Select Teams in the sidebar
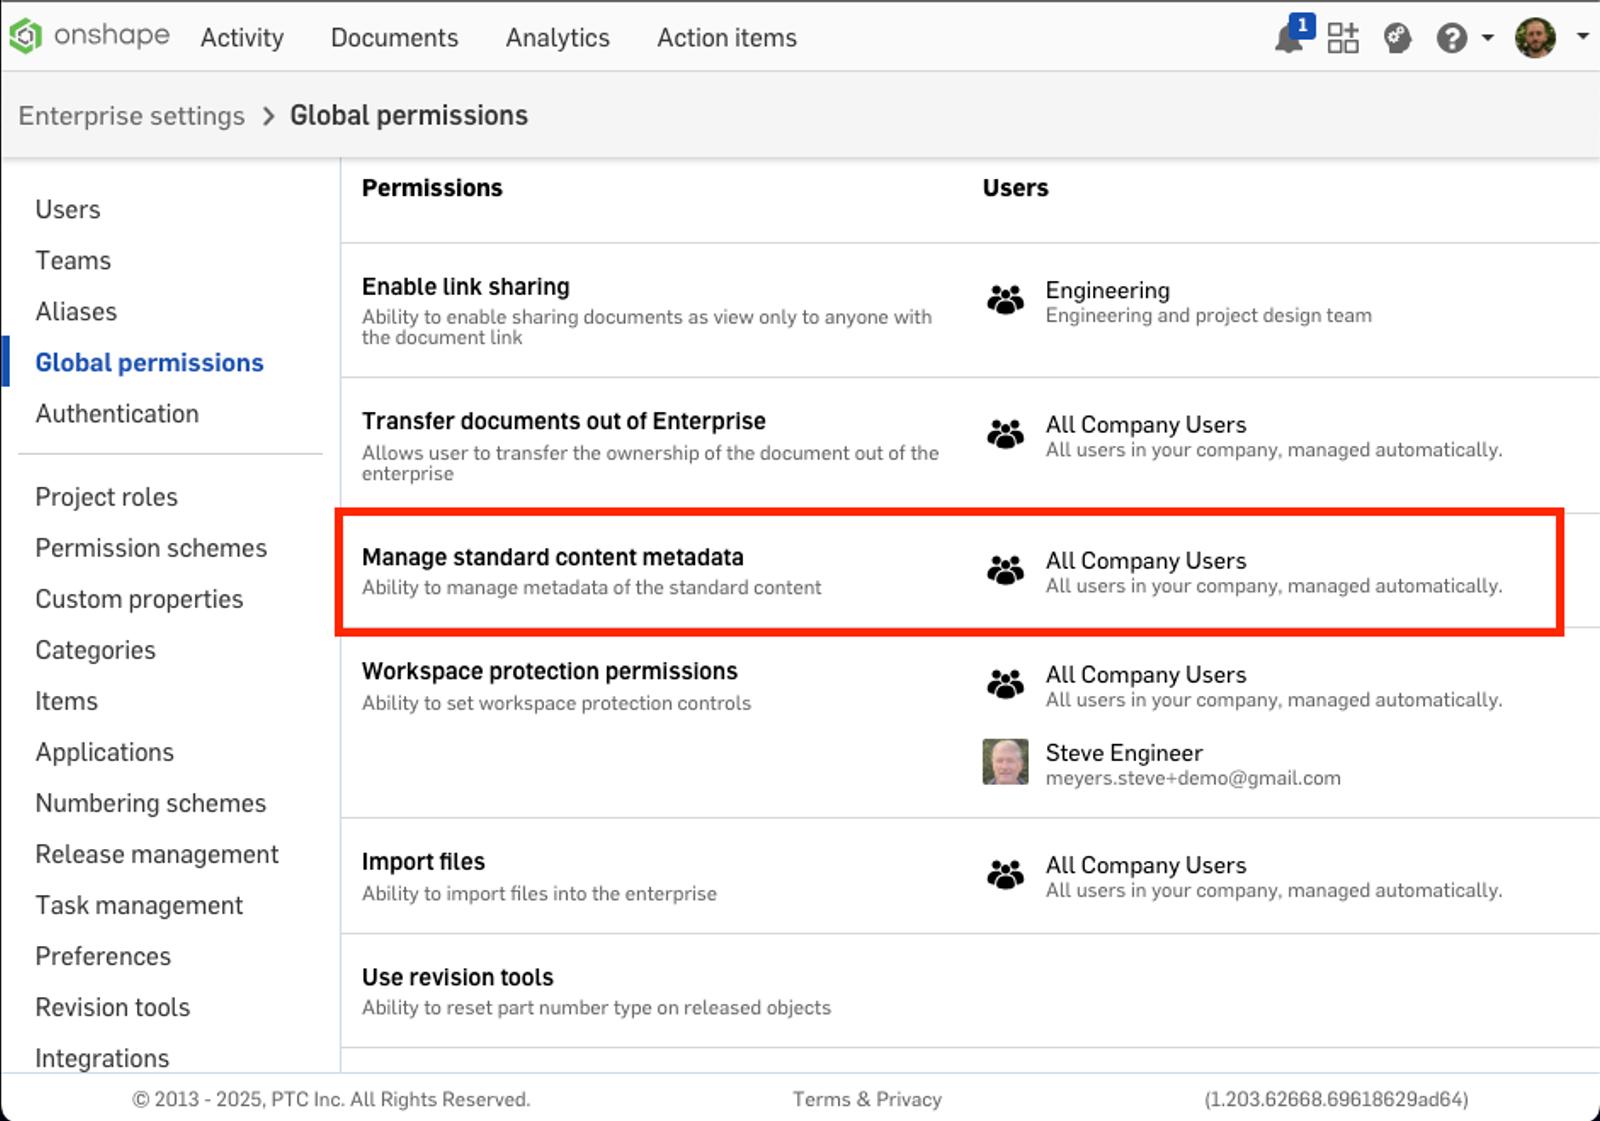Image resolution: width=1600 pixels, height=1121 pixels. pos(73,260)
